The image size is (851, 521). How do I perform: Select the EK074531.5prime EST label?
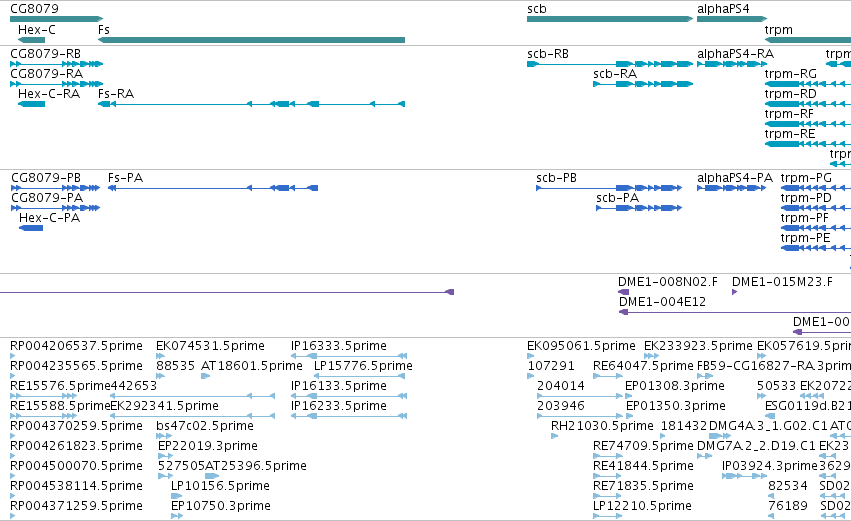[x=211, y=346]
